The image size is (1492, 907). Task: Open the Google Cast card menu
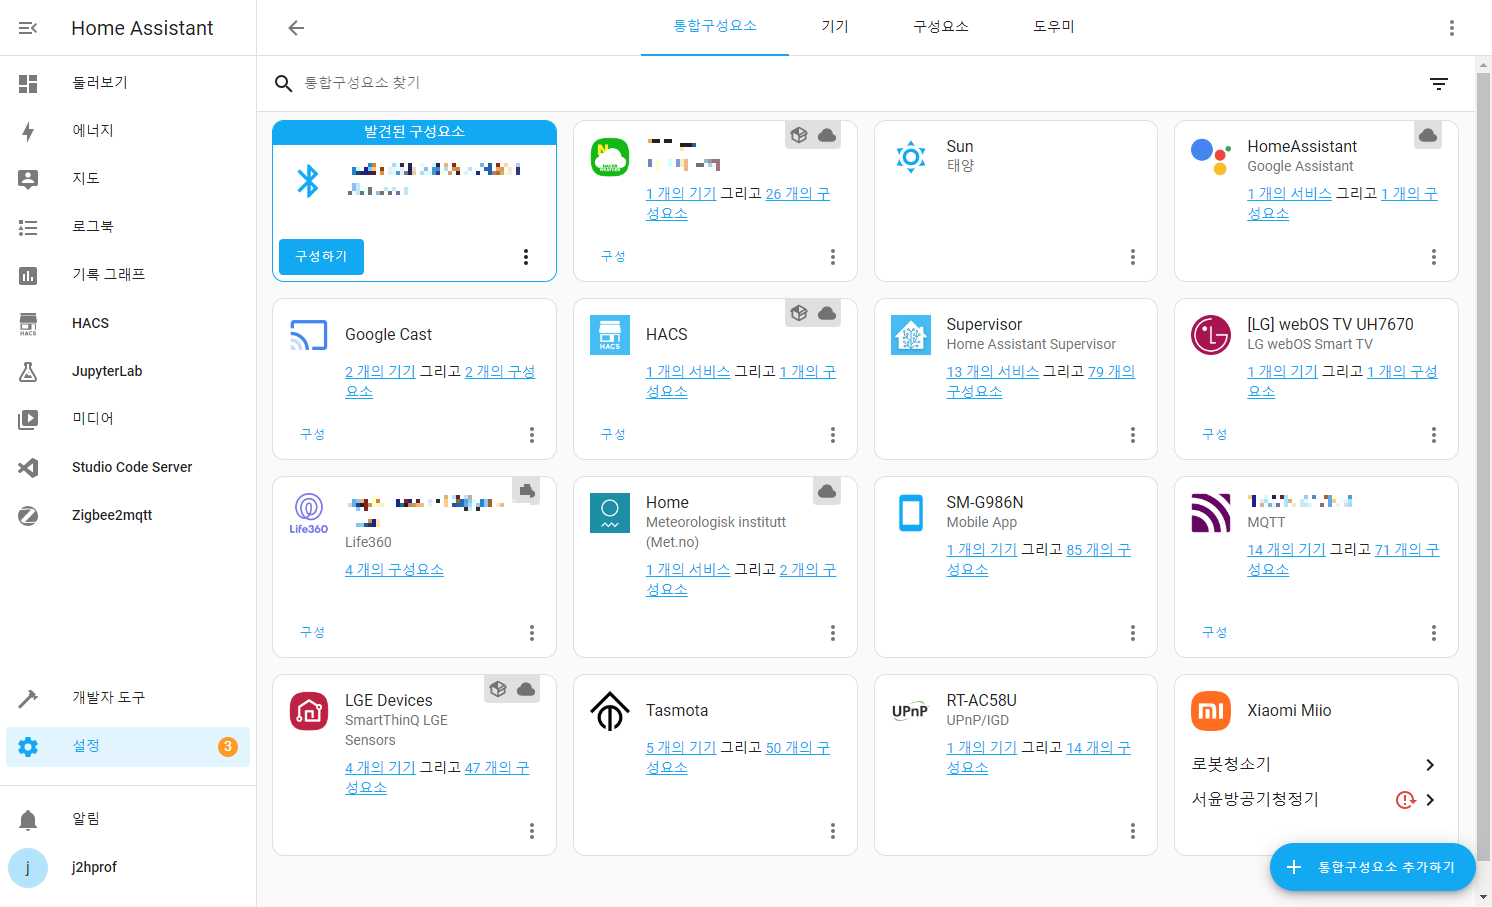532,435
